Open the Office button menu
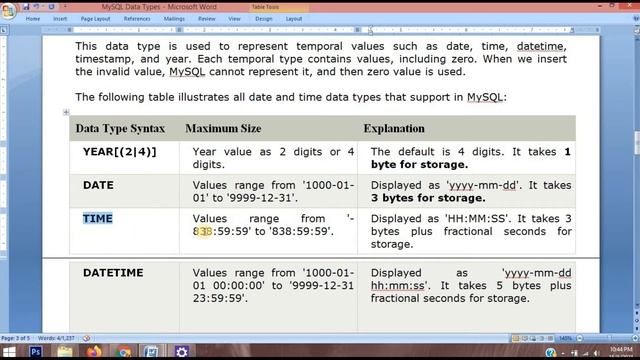640x360 pixels. pyautogui.click(x=8, y=11)
